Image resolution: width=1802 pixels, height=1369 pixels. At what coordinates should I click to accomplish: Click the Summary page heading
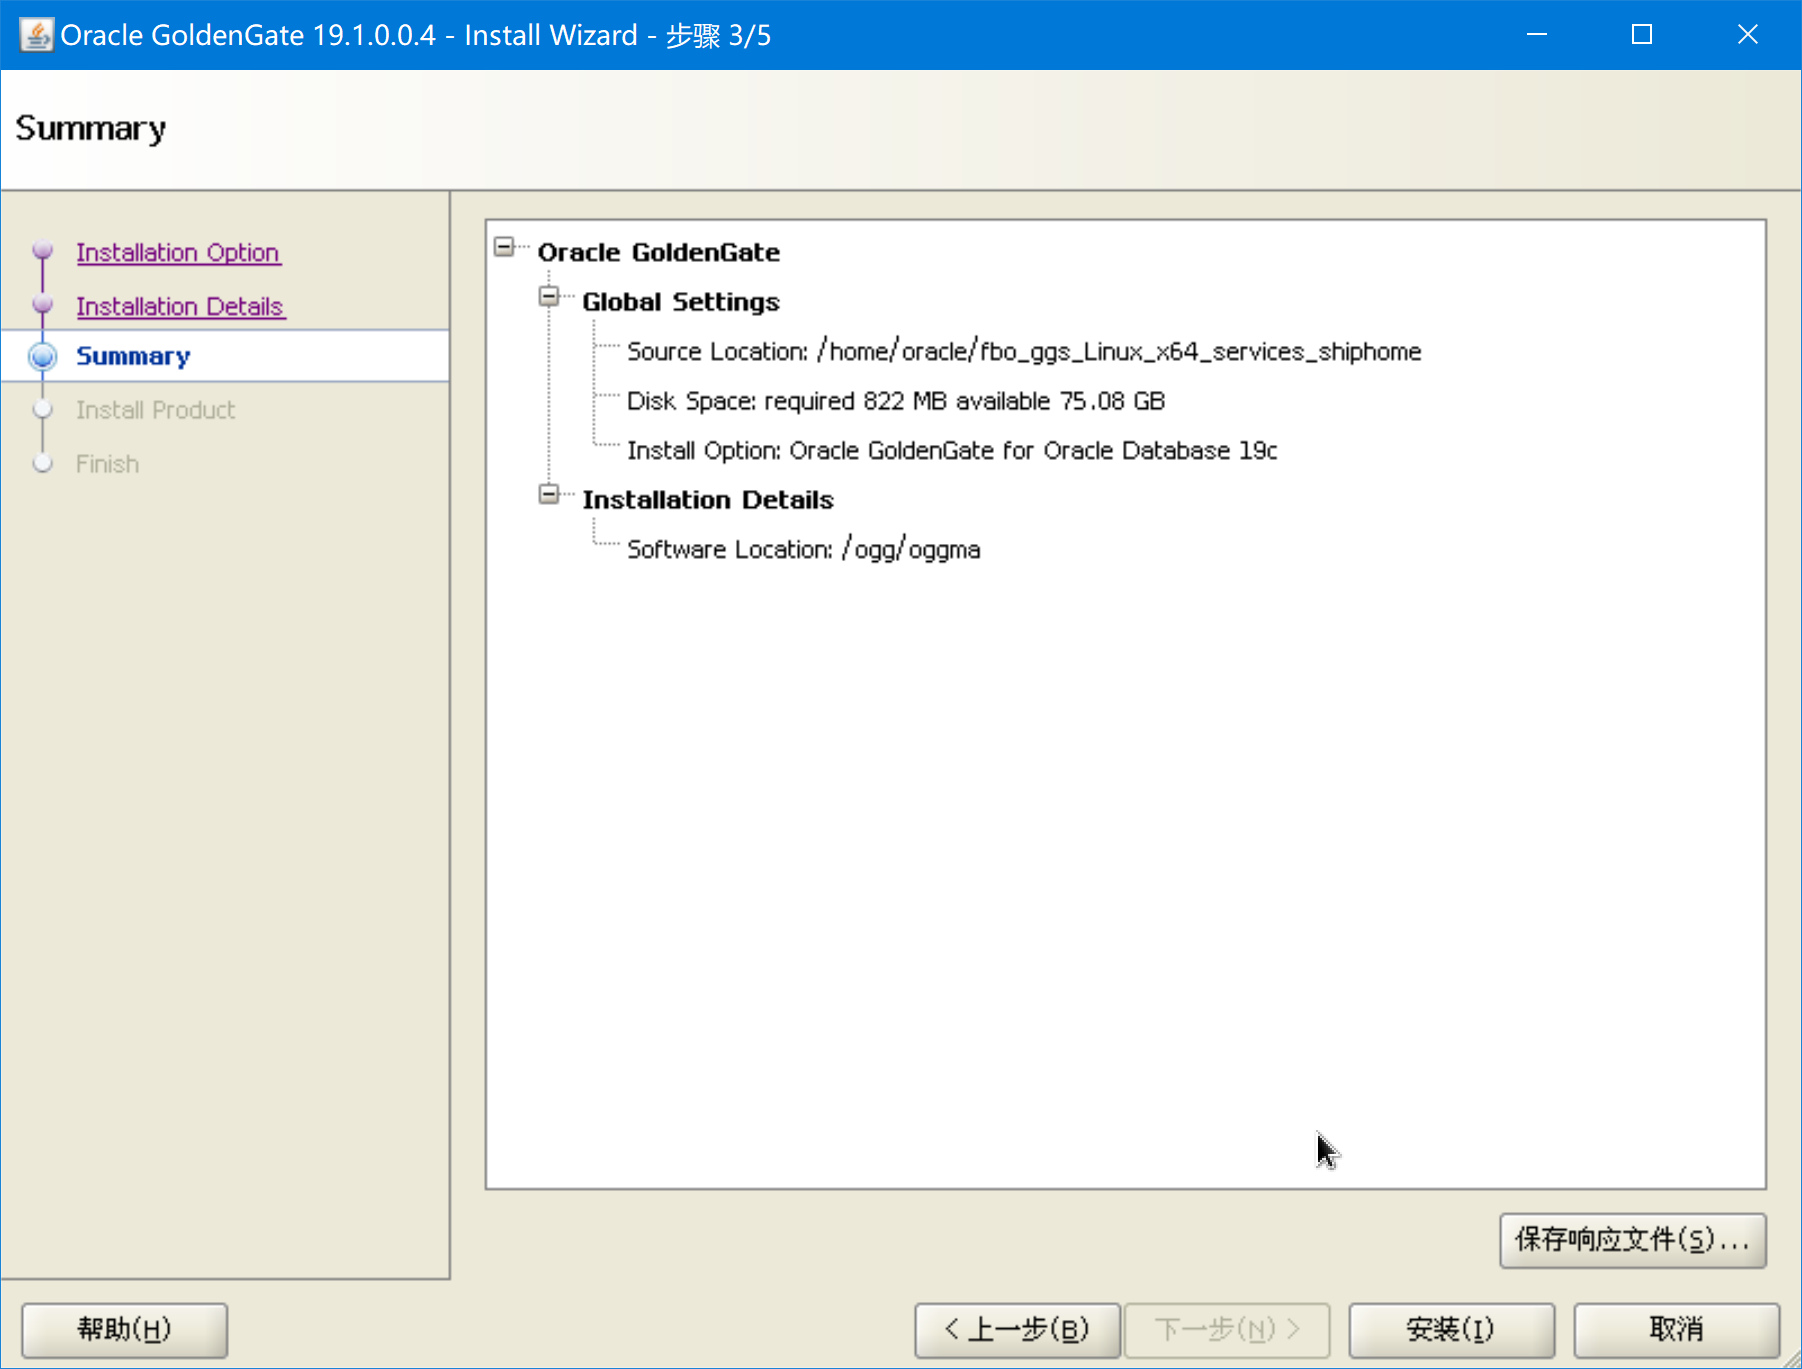coord(91,129)
